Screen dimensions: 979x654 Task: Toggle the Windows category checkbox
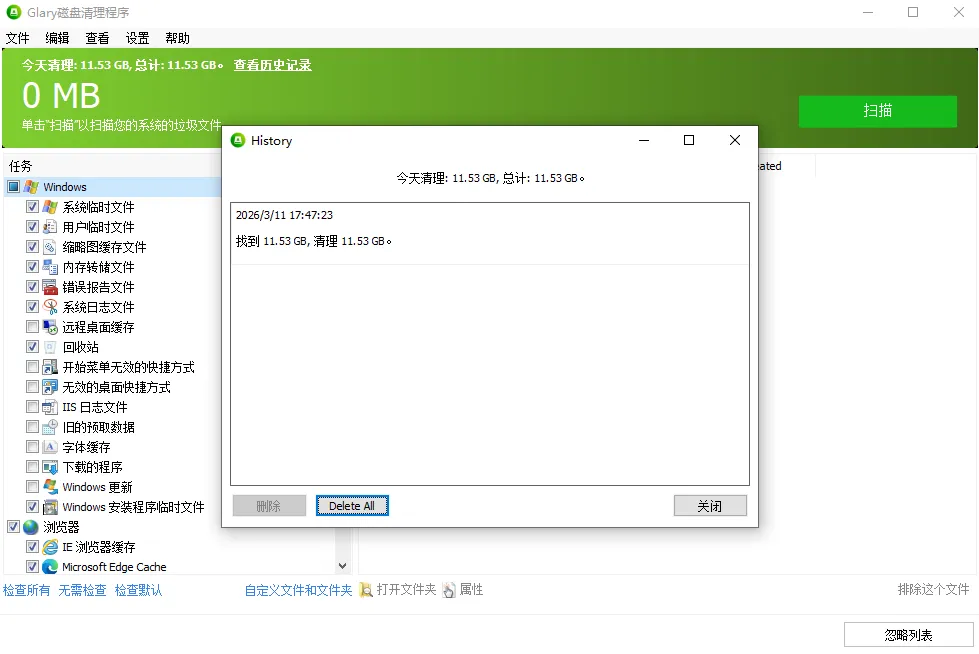coord(13,186)
